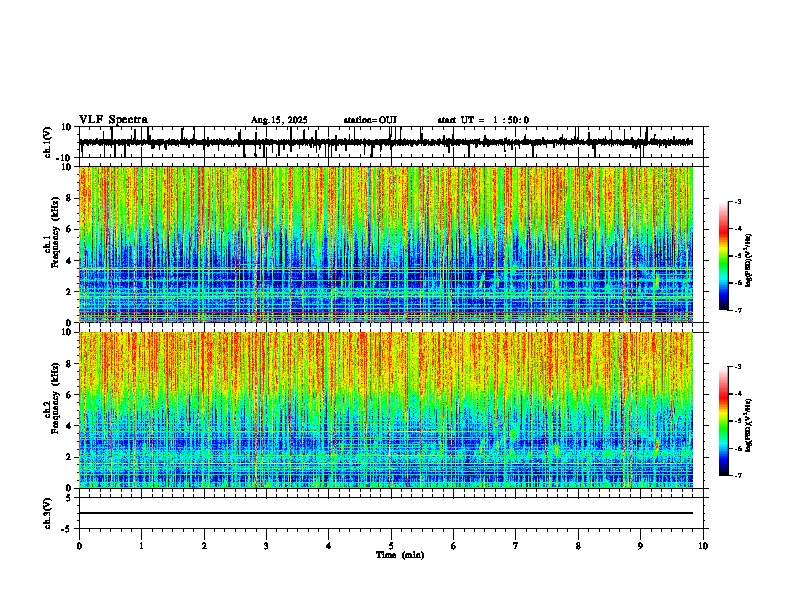Click the ch.2 spectrogram color scale bar
792x612 pixels.
[724, 421]
